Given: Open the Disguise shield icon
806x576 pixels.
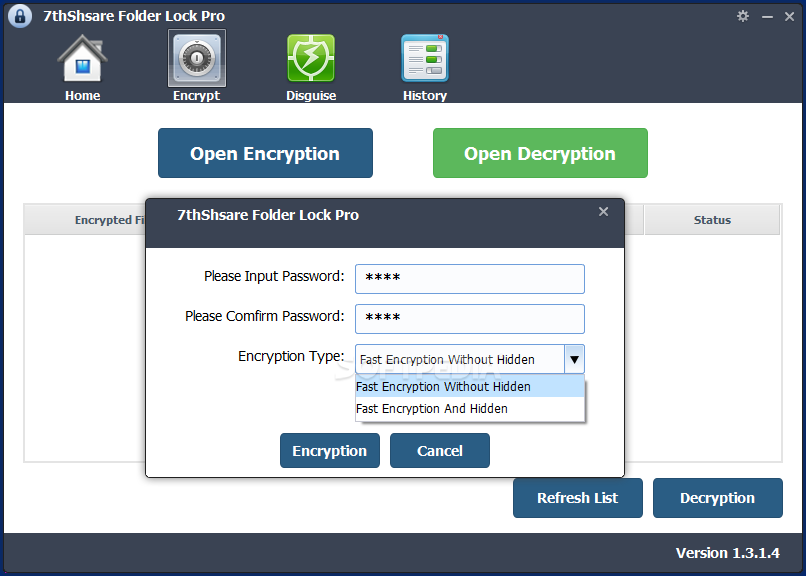Looking at the screenshot, I should tap(311, 58).
